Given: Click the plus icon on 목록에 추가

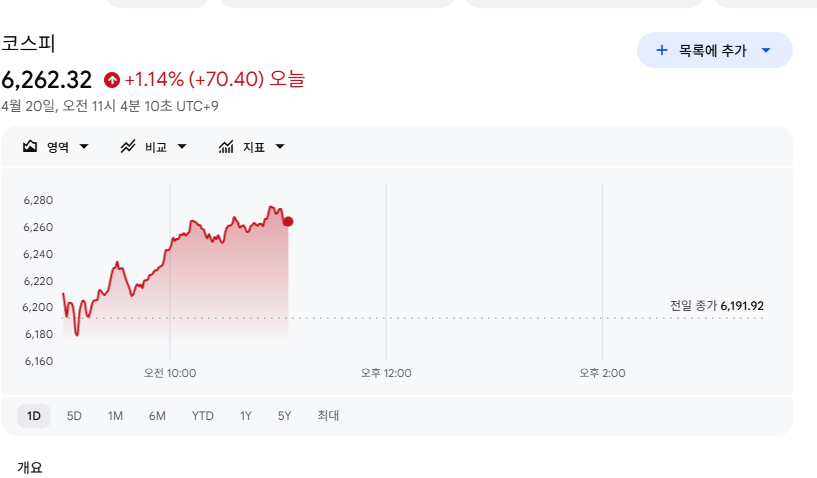Looking at the screenshot, I should (661, 50).
